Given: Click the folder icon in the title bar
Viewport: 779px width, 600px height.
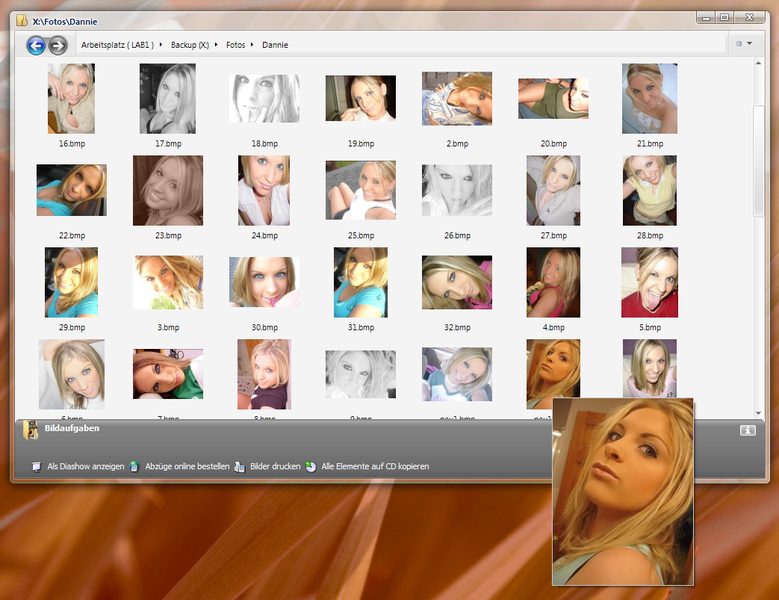Looking at the screenshot, I should 22,21.
